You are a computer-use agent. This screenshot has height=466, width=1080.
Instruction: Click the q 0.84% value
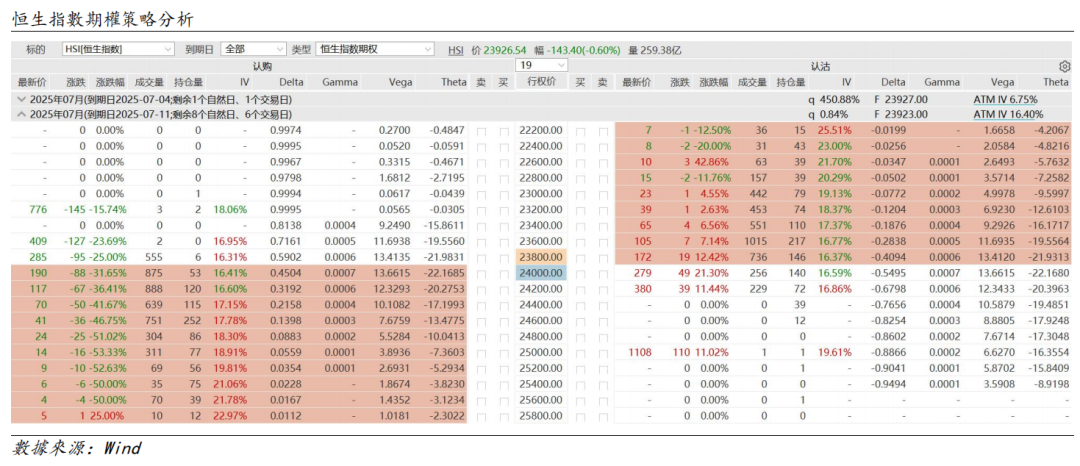pos(829,114)
